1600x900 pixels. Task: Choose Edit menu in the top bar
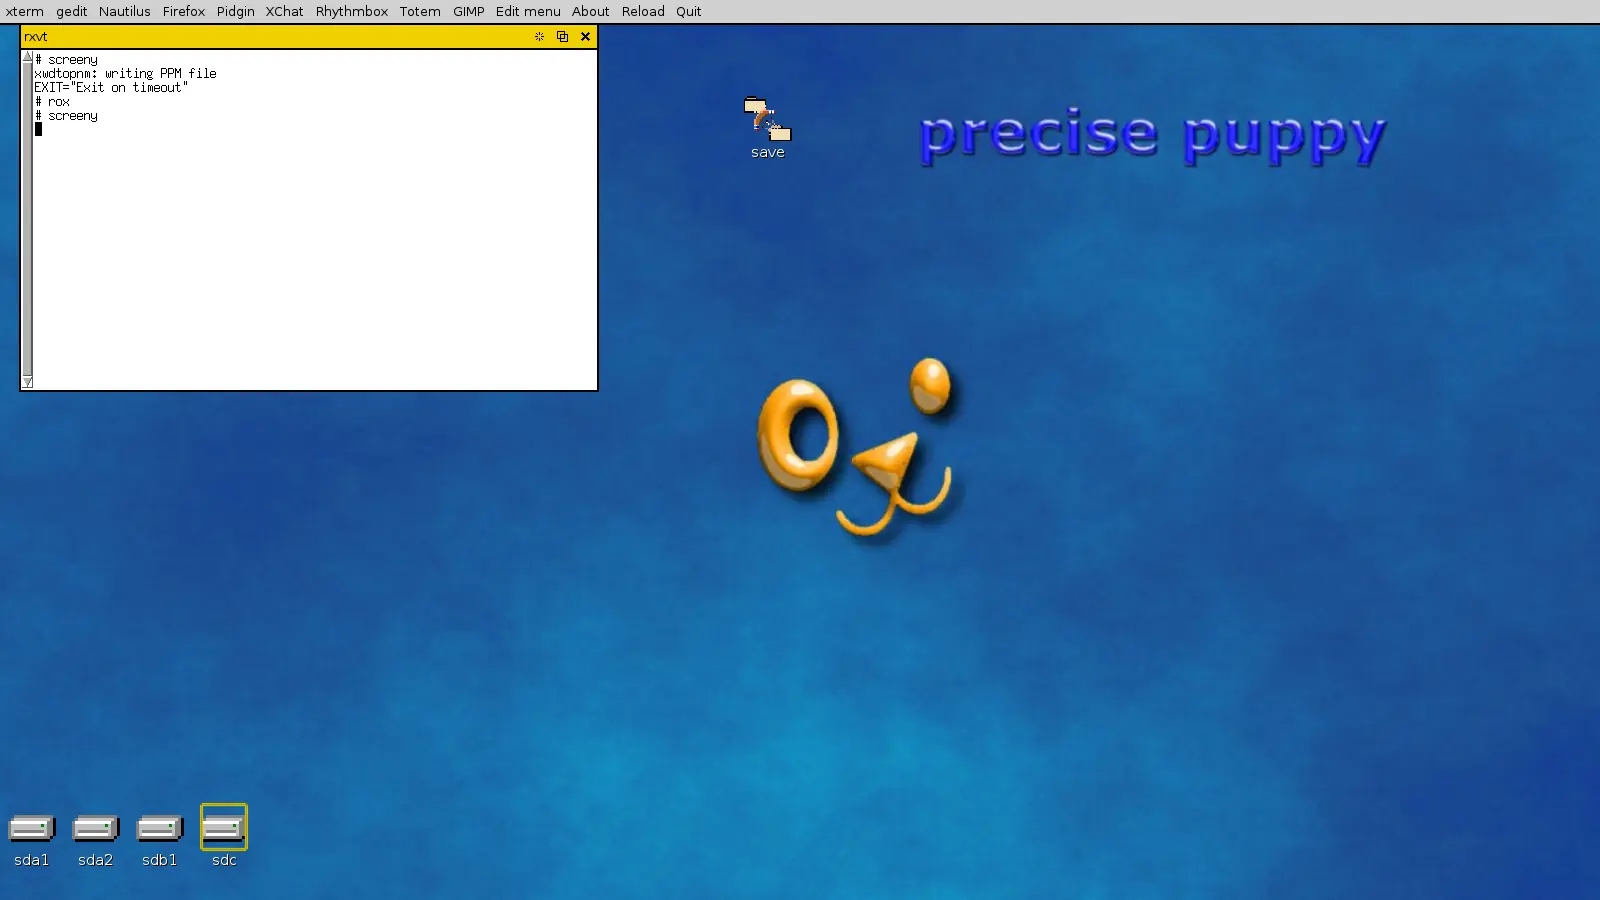528,11
